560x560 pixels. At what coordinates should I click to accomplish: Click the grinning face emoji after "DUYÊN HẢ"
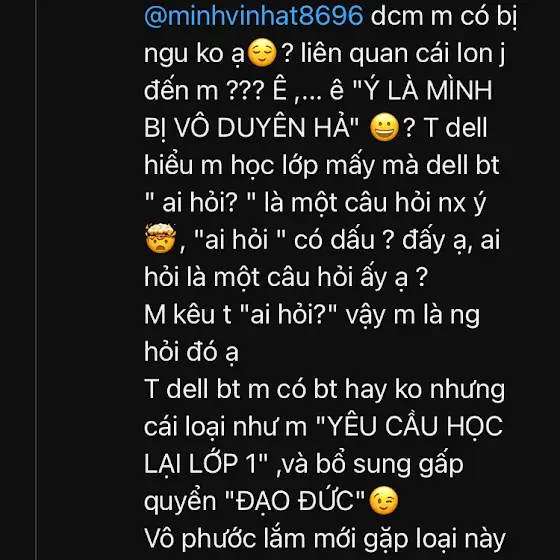point(384,127)
